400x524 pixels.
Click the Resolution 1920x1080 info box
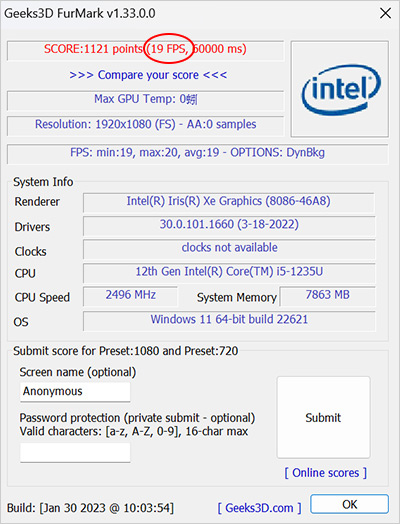point(145,126)
